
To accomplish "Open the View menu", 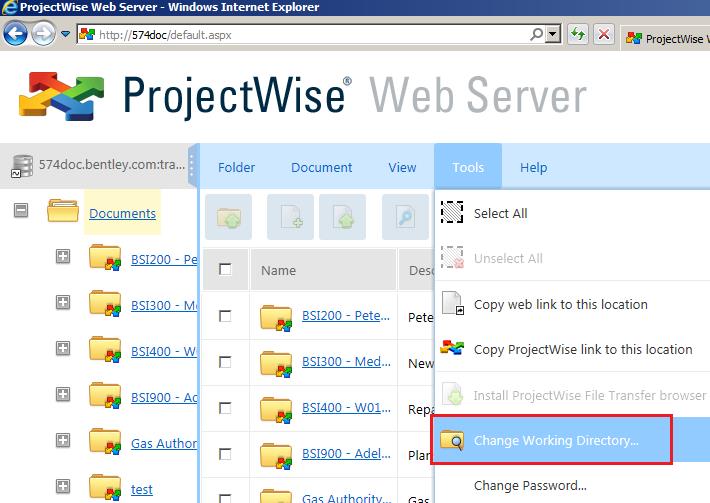I will pyautogui.click(x=402, y=168).
